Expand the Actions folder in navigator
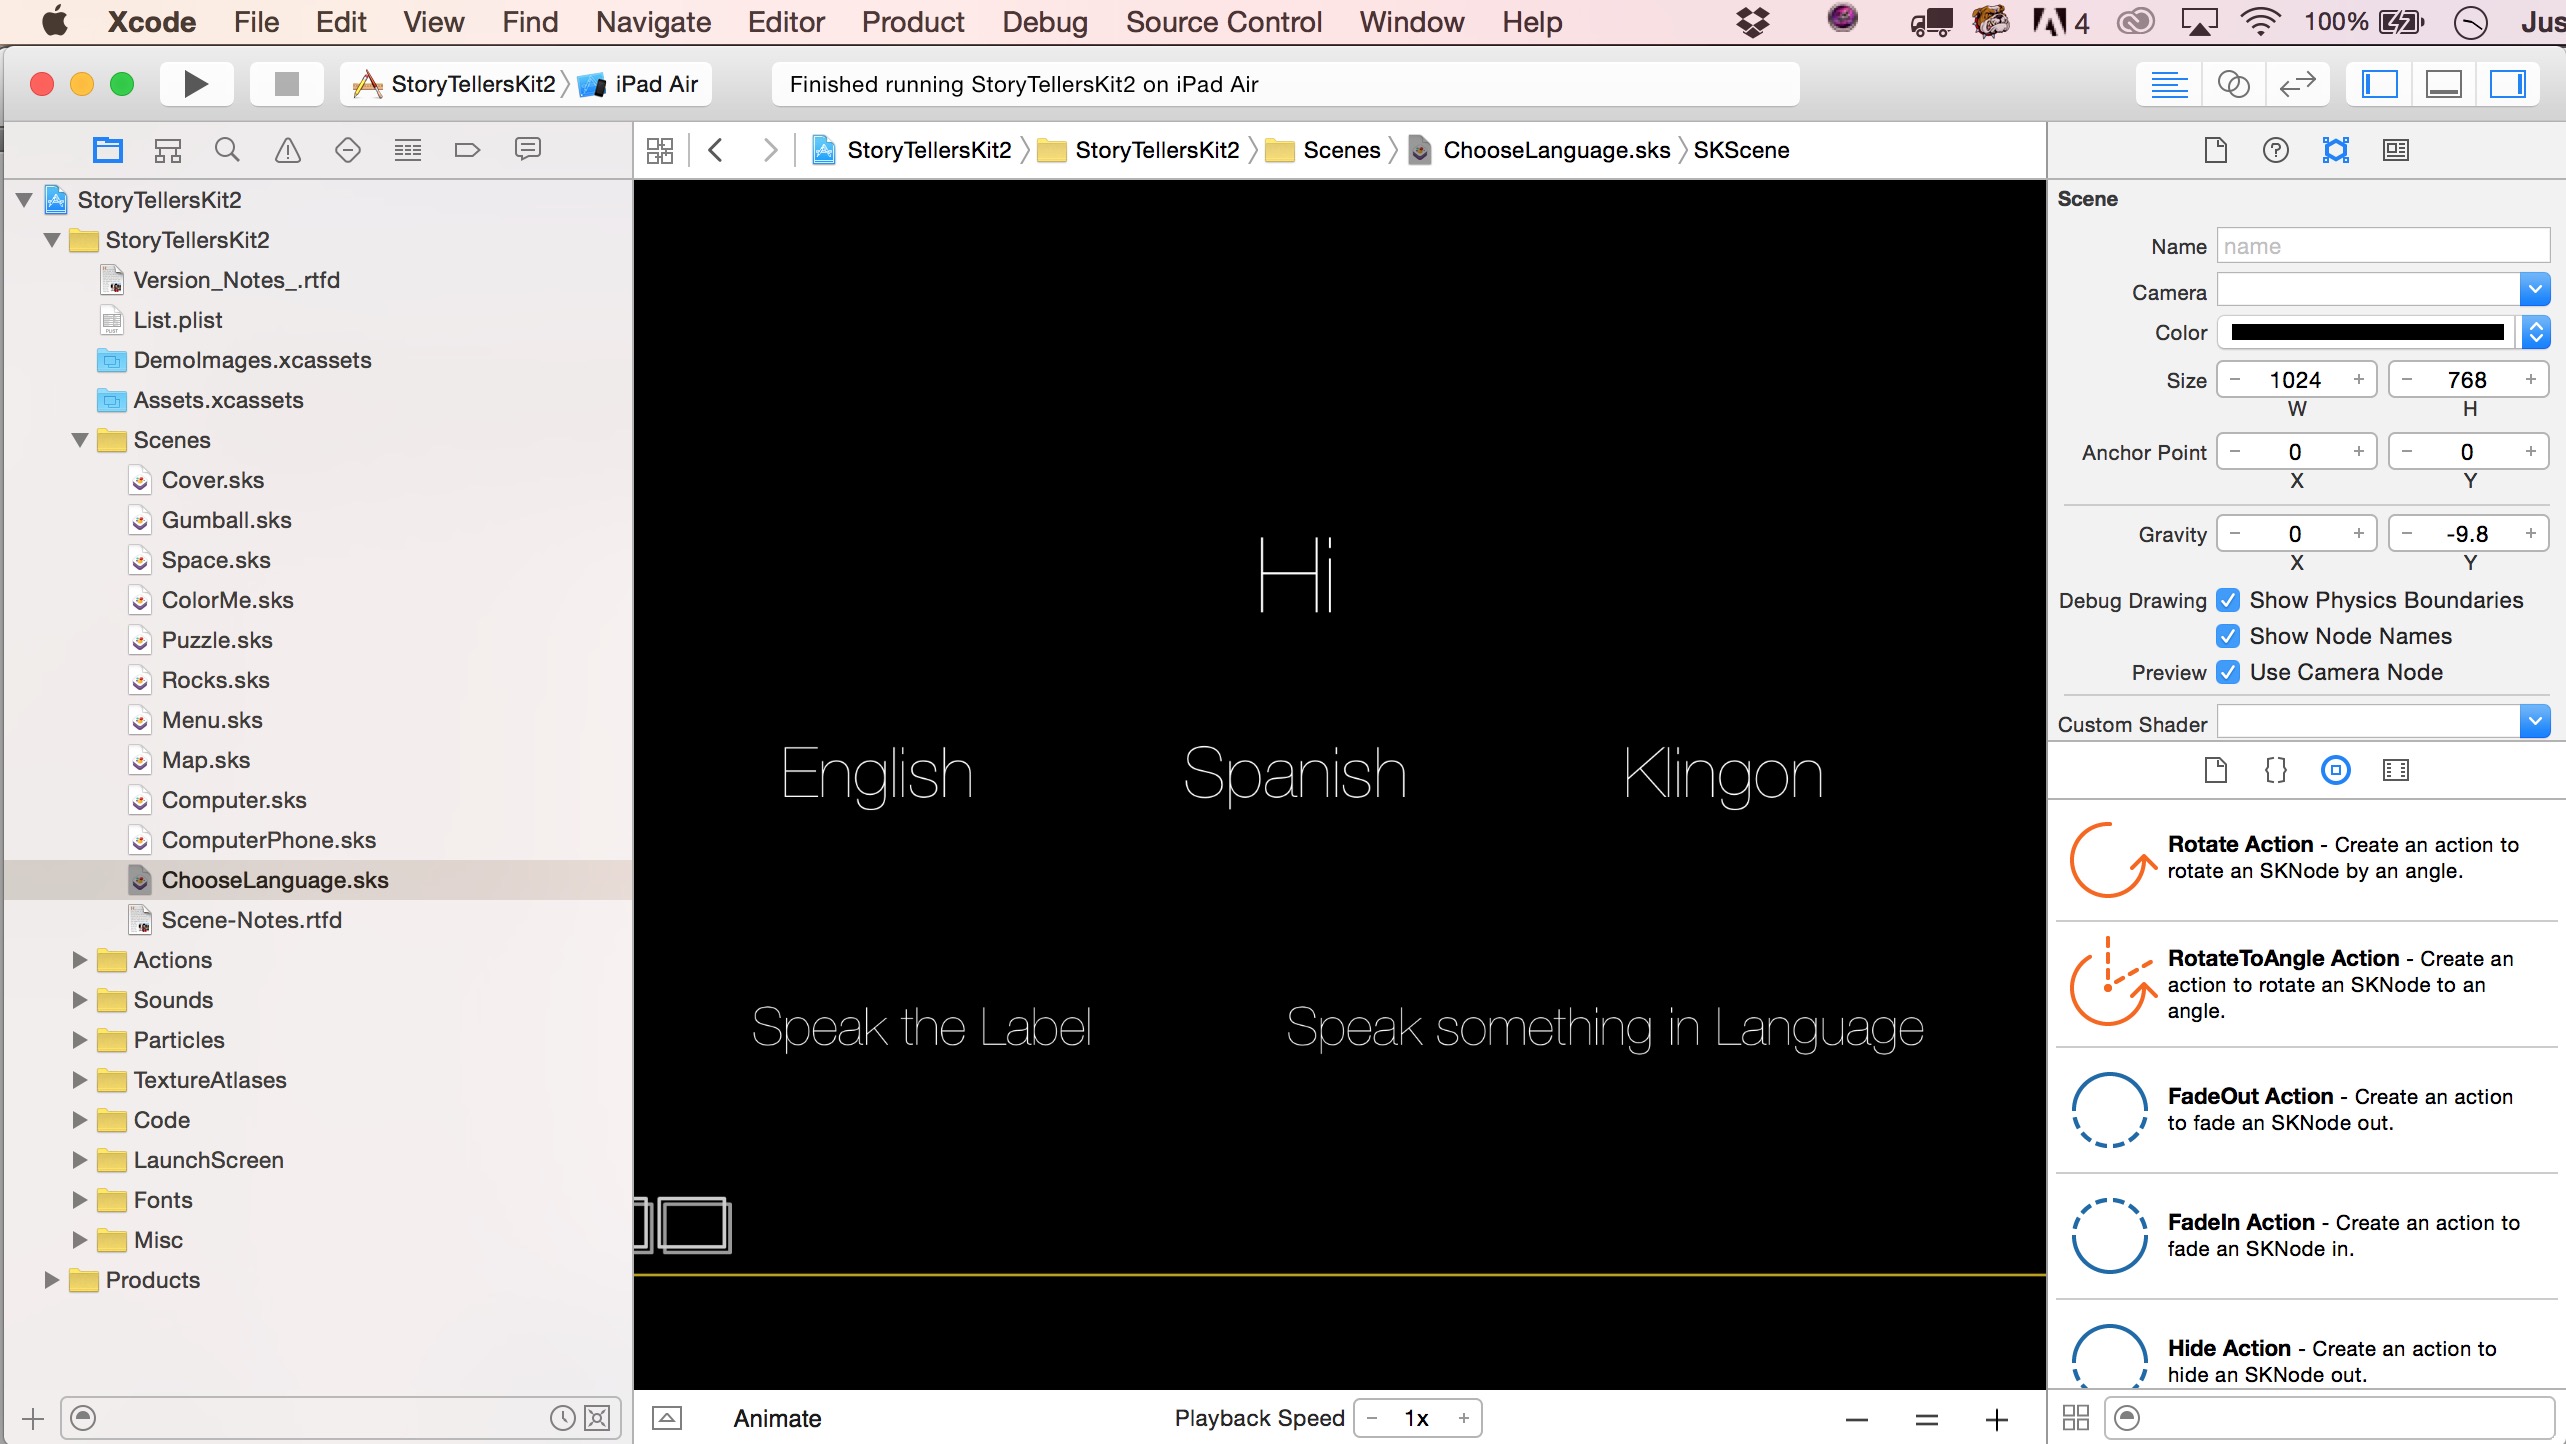This screenshot has width=2566, height=1444. 80,960
